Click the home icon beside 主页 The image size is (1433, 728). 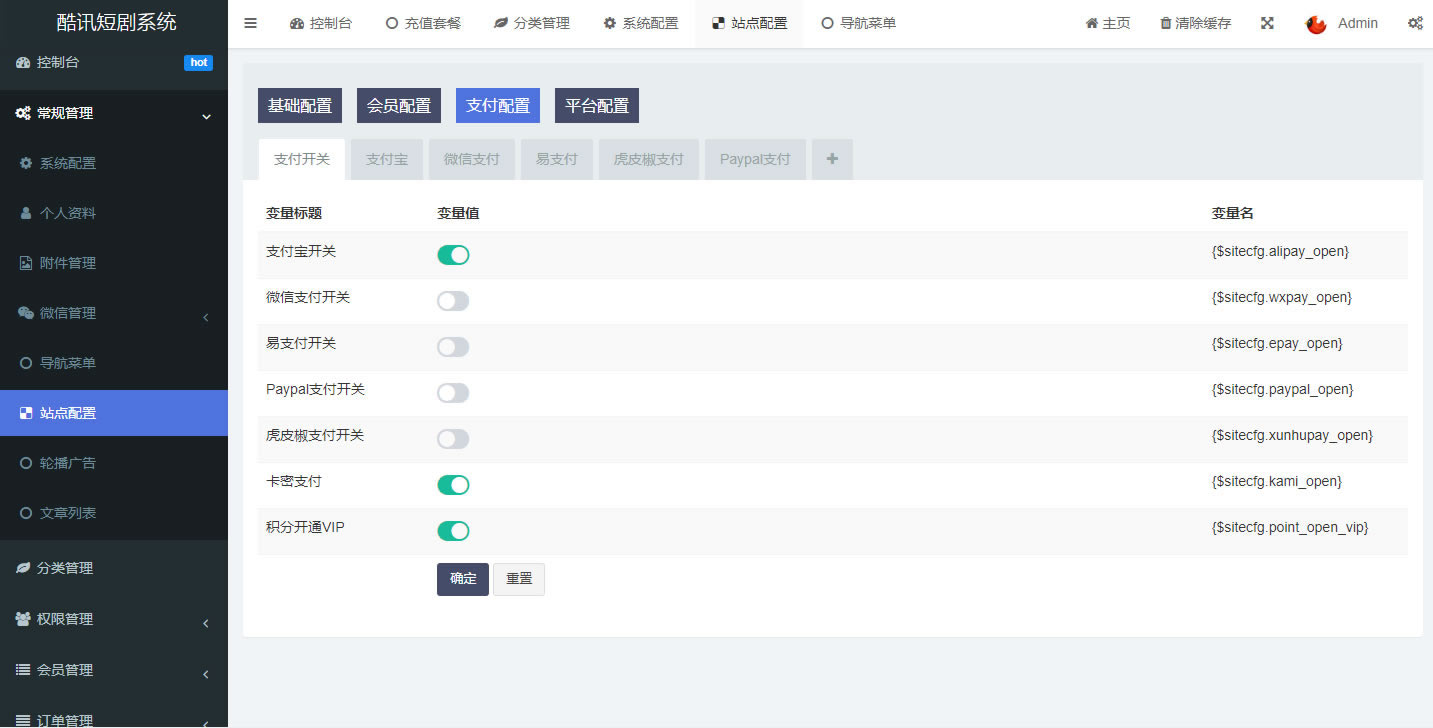pos(1092,23)
